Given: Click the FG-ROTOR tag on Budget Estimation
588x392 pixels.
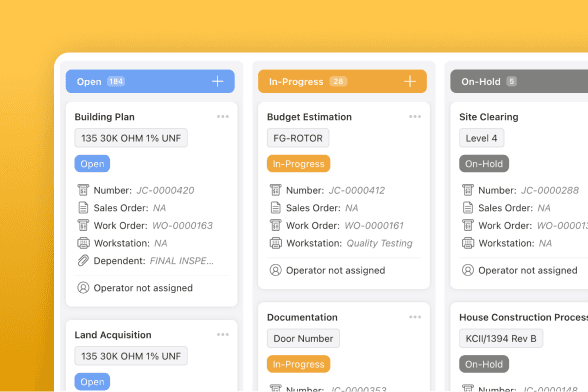Looking at the screenshot, I should tap(298, 138).
